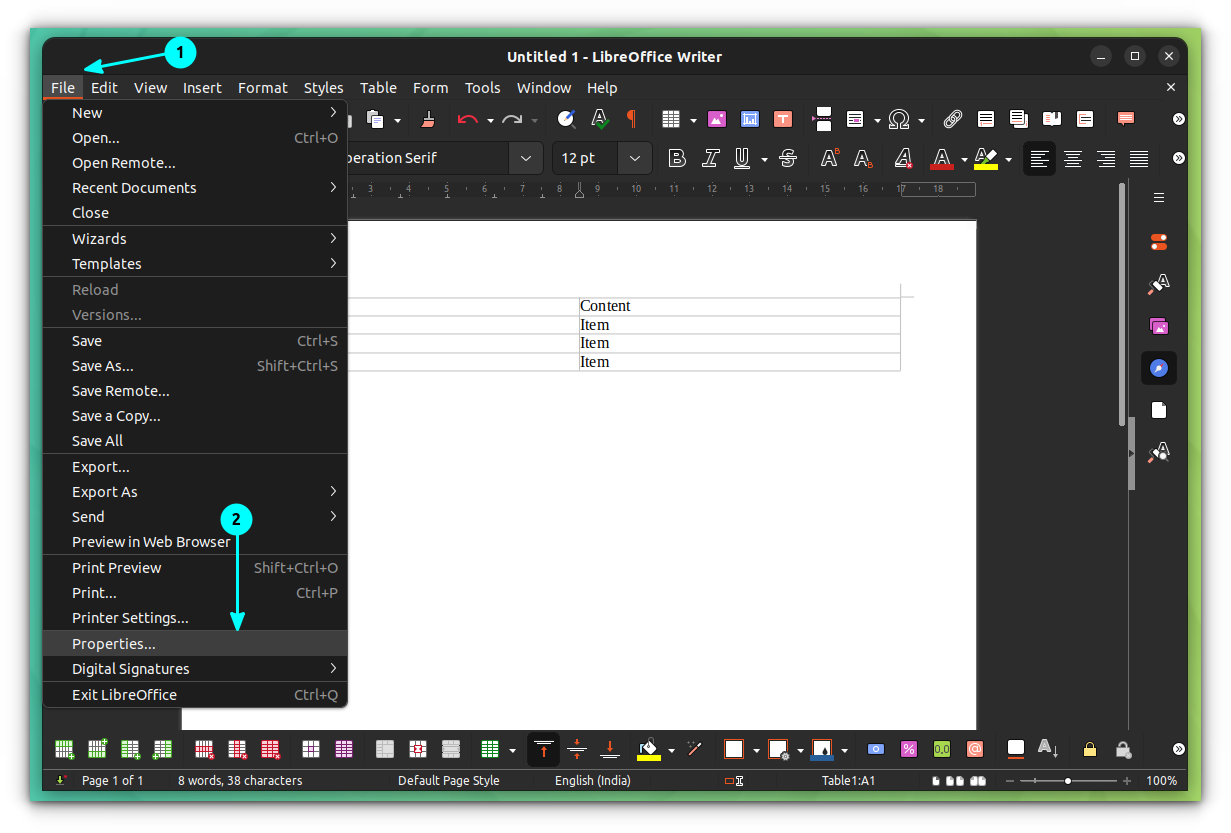Open the font size dropdown
The height and width of the screenshot is (833, 1231).
click(634, 158)
